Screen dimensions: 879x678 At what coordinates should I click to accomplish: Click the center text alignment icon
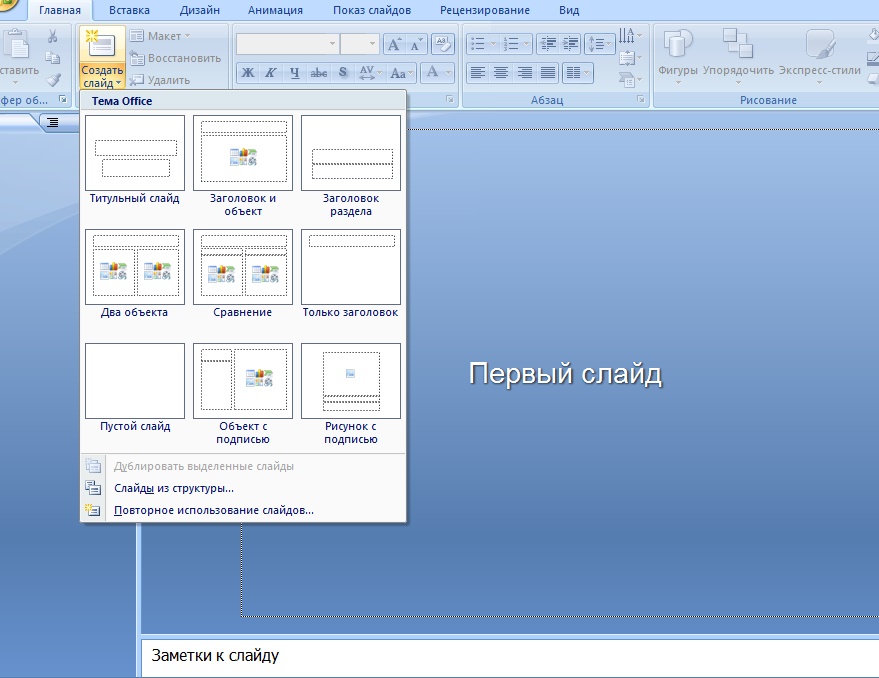point(501,73)
